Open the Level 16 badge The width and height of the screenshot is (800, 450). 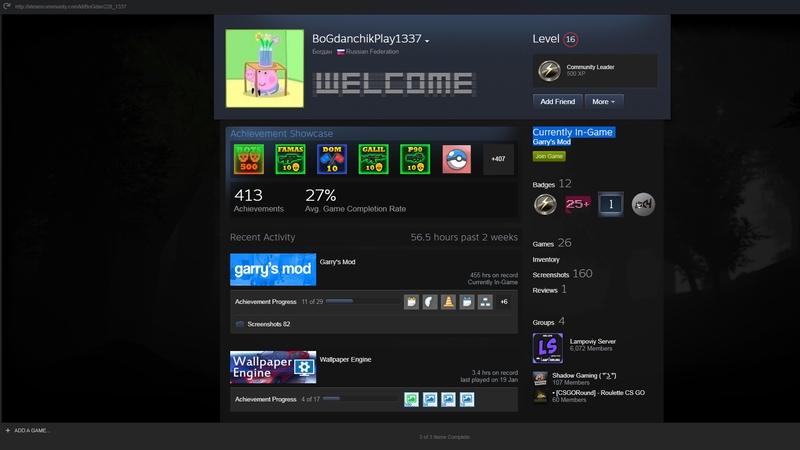point(570,39)
